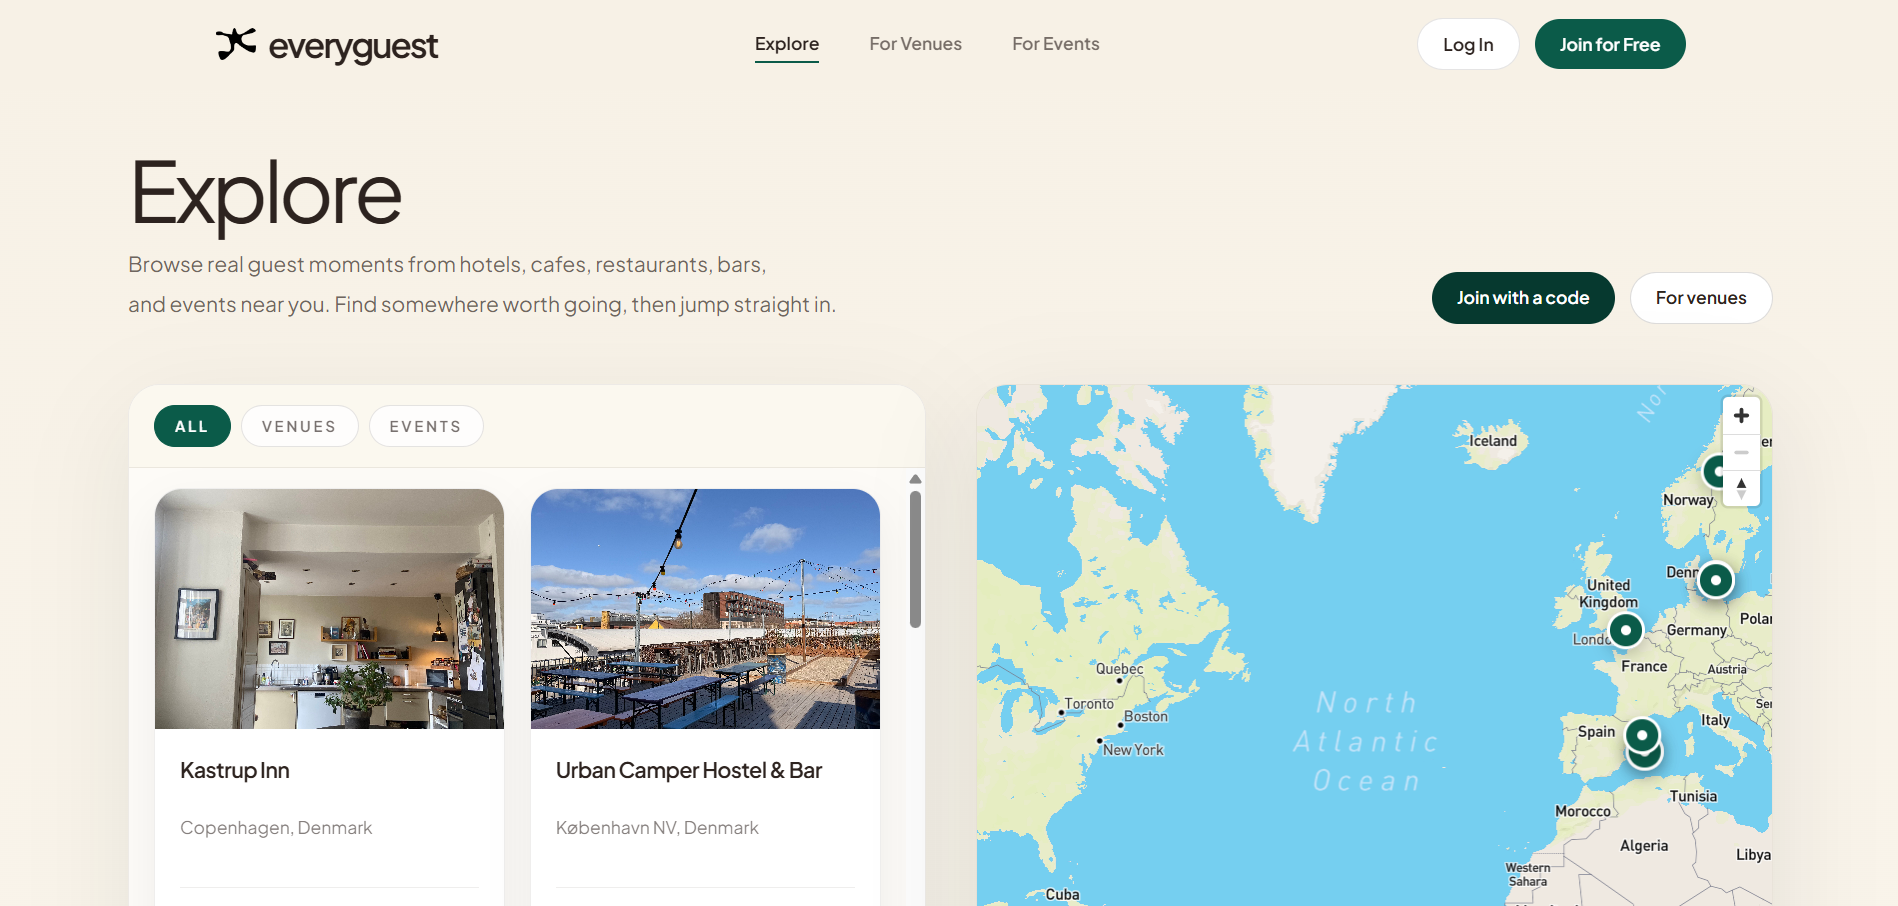Go to For Events page
Screen dimensions: 1898x906
click(1055, 44)
